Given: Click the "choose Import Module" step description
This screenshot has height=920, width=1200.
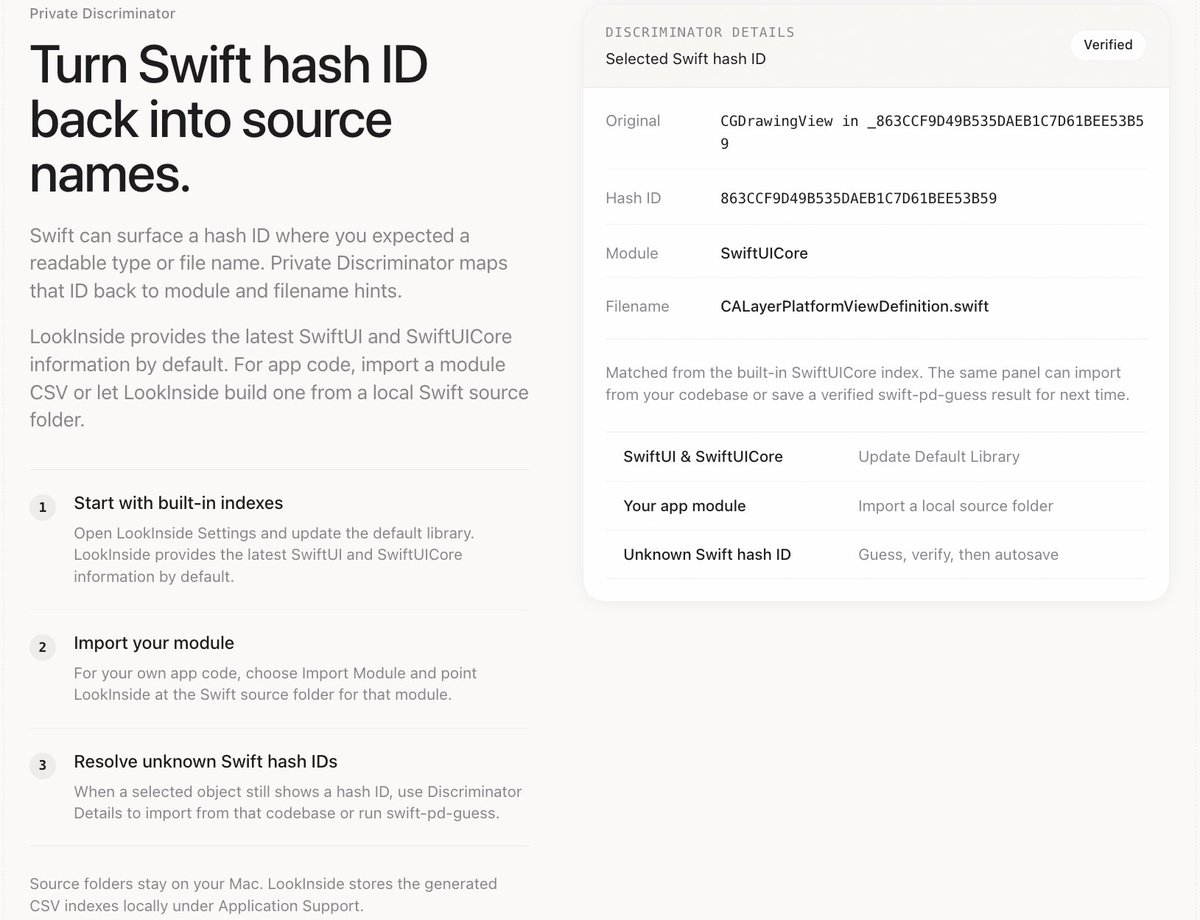Looking at the screenshot, I should point(275,683).
